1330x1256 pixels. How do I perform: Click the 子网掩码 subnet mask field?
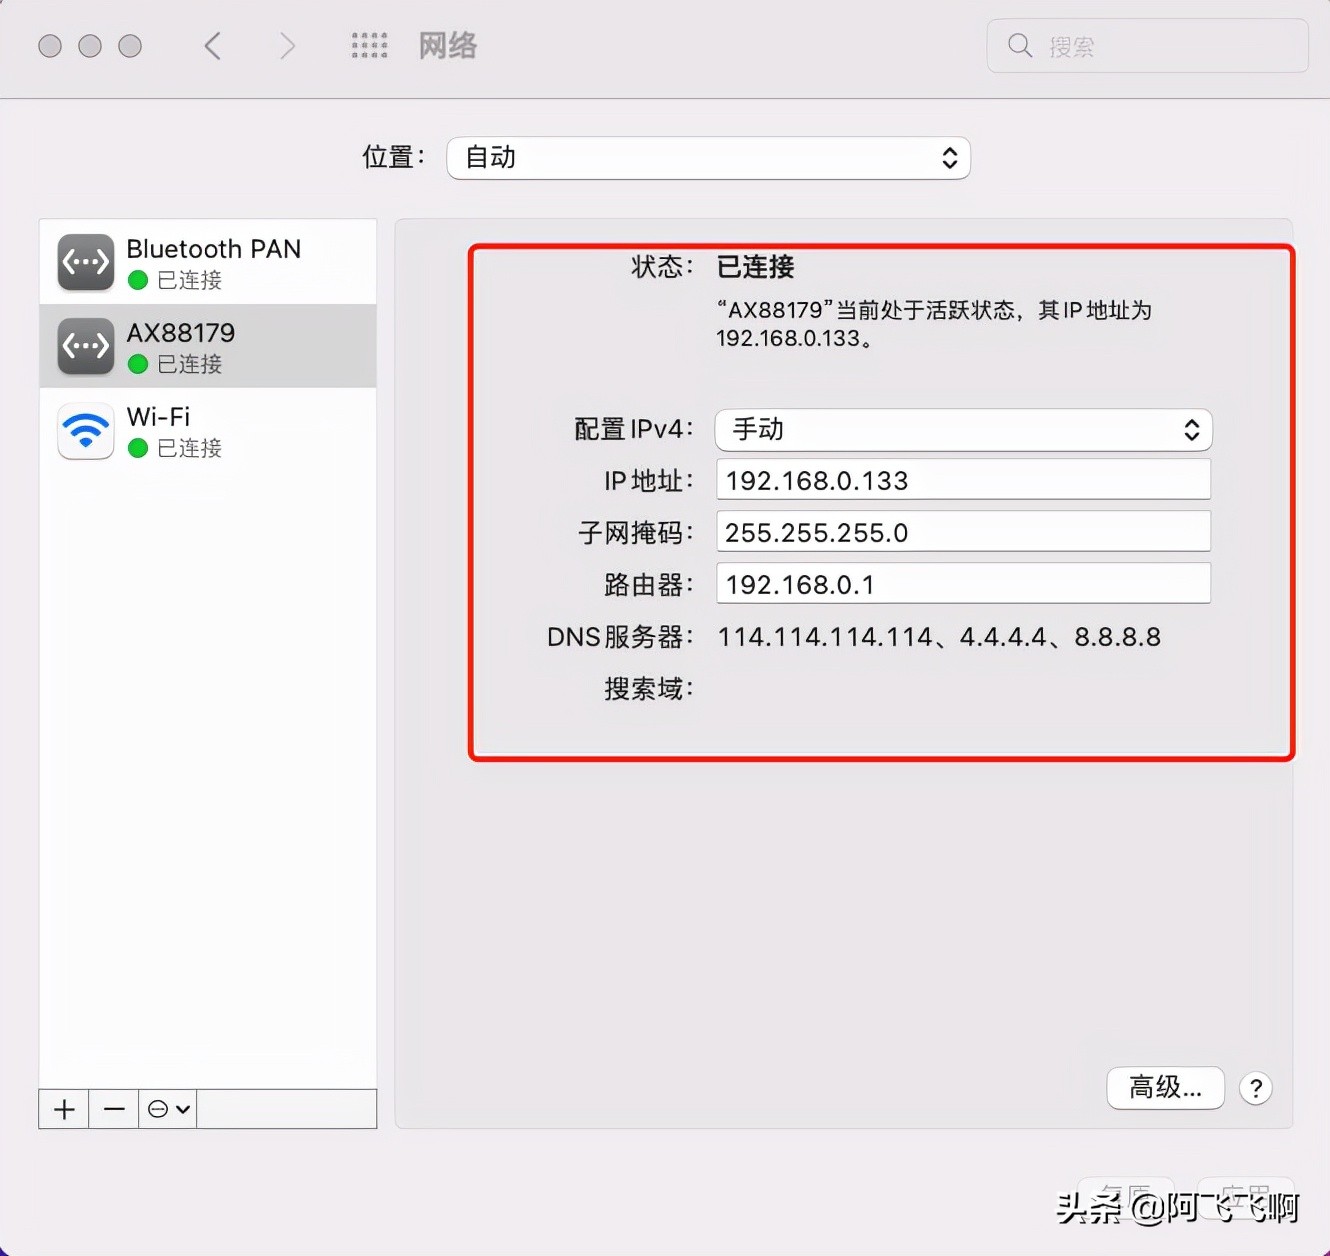click(x=962, y=532)
